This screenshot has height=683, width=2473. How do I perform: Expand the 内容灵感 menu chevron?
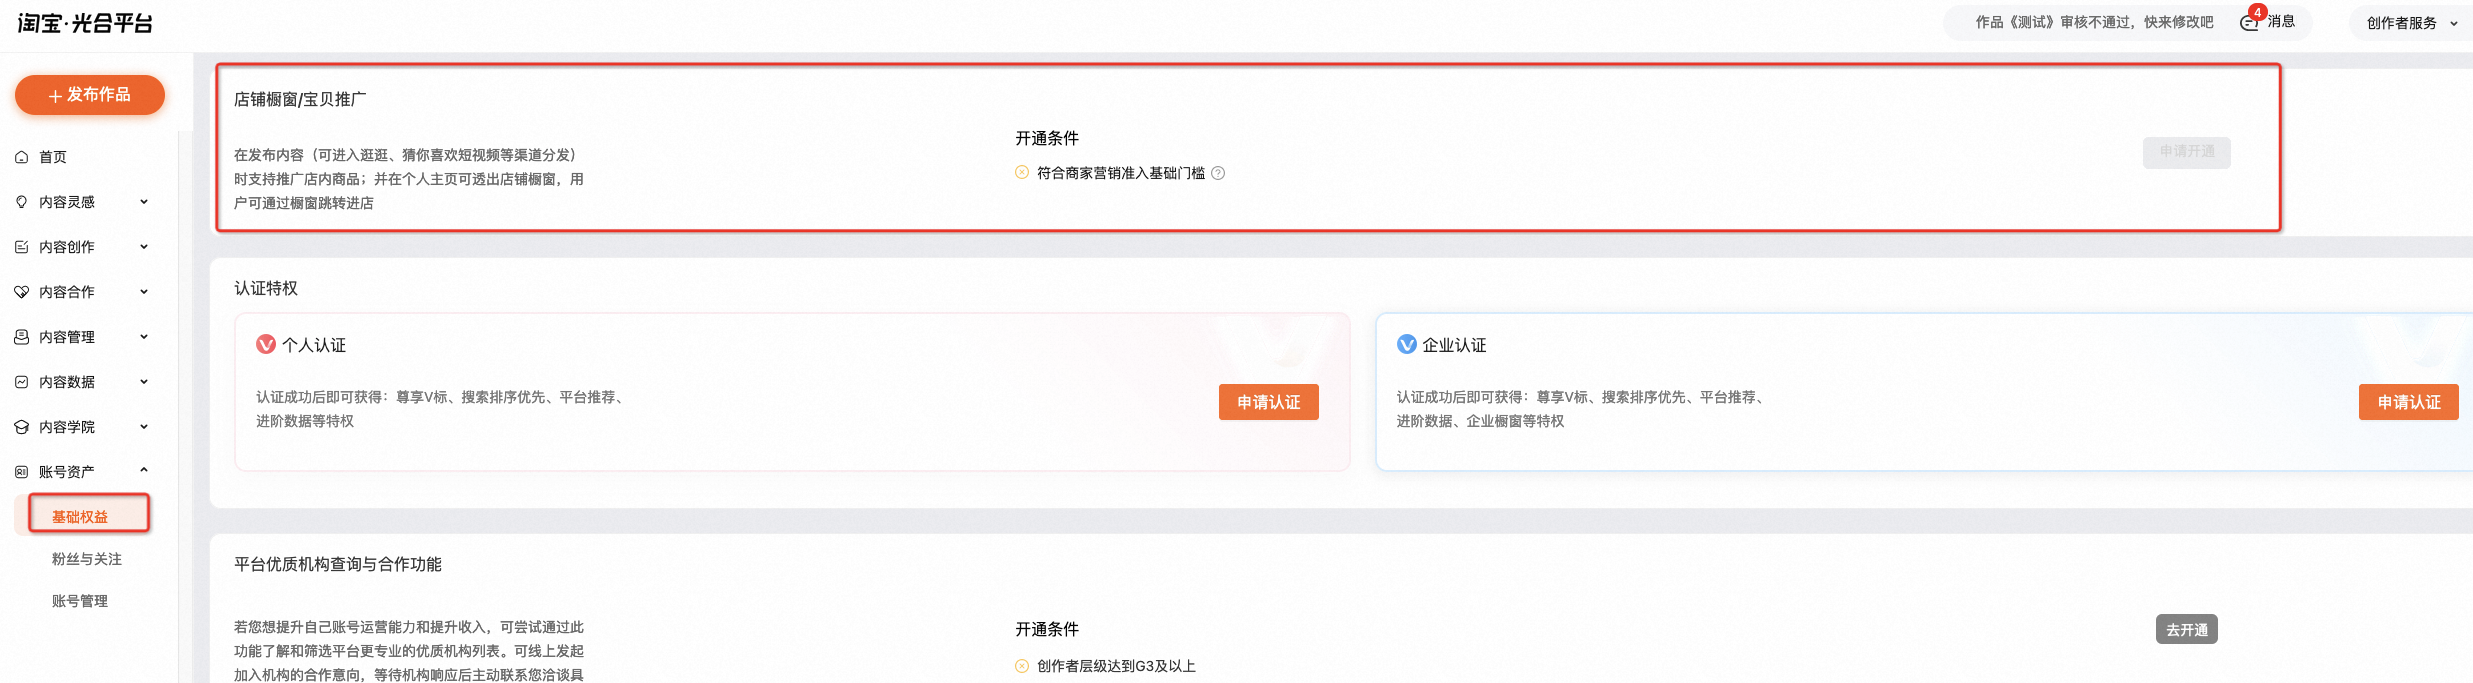coord(145,201)
